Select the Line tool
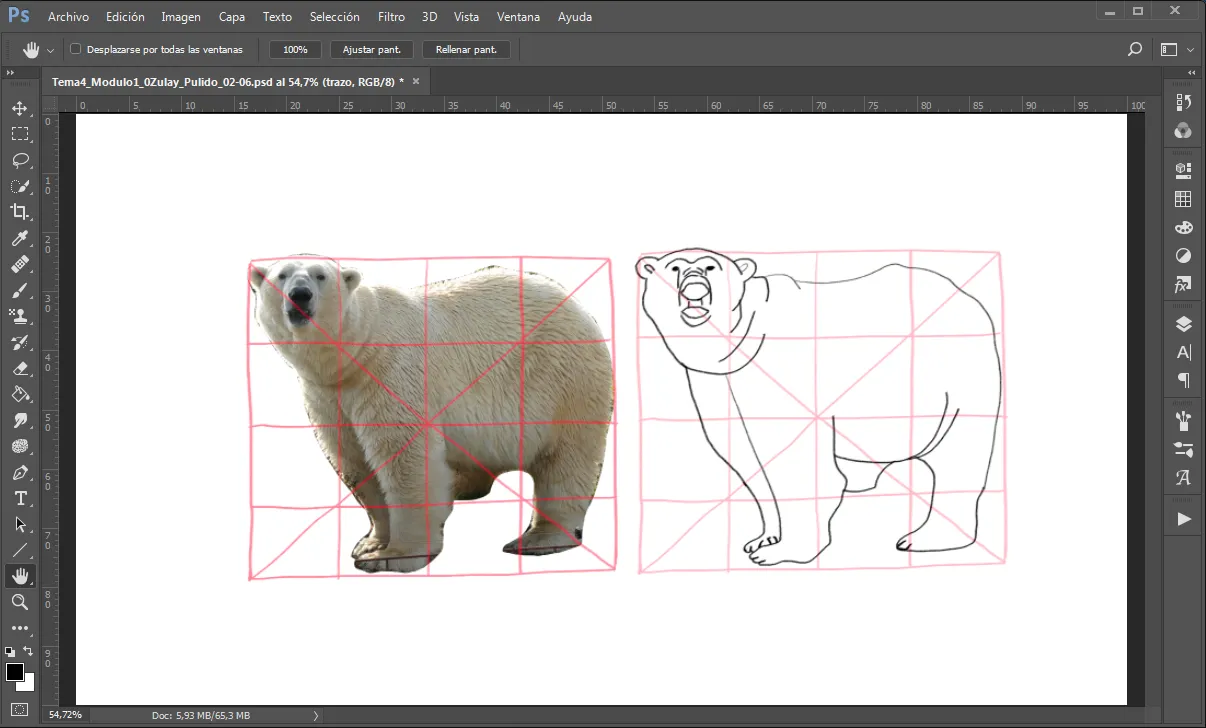The height and width of the screenshot is (728, 1206). [19, 550]
